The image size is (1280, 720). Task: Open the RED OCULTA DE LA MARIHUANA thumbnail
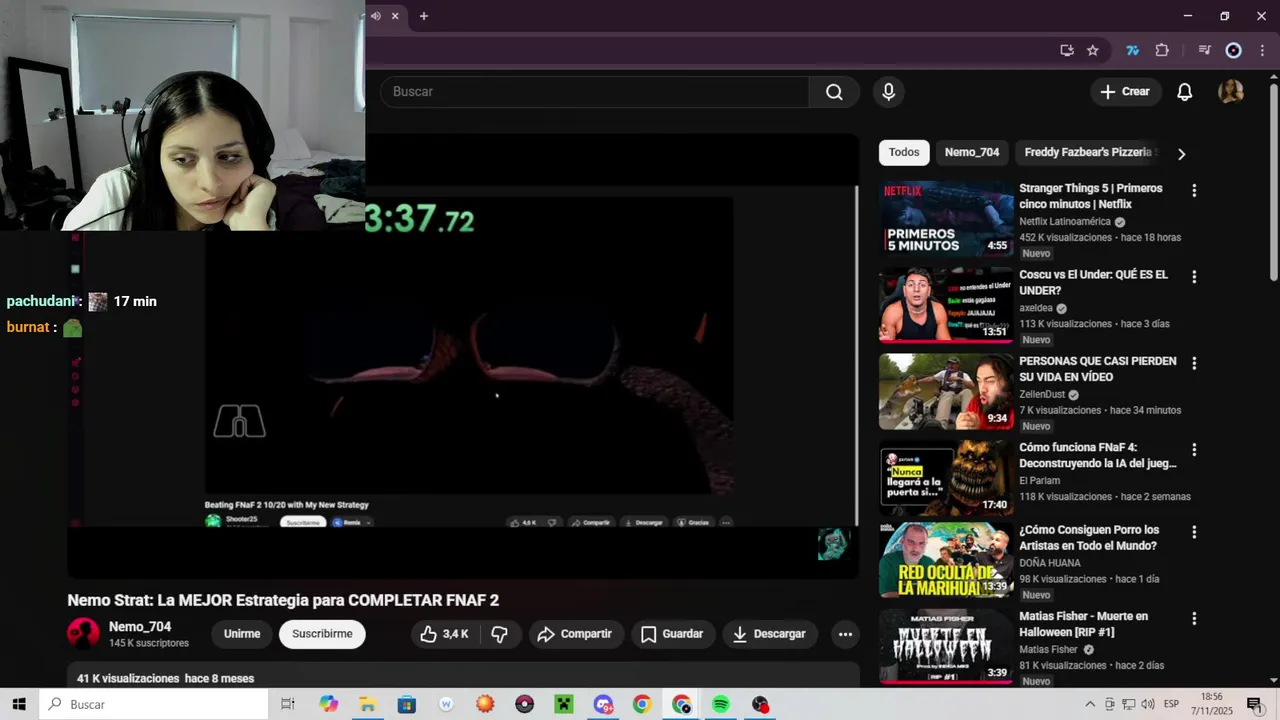(946, 560)
